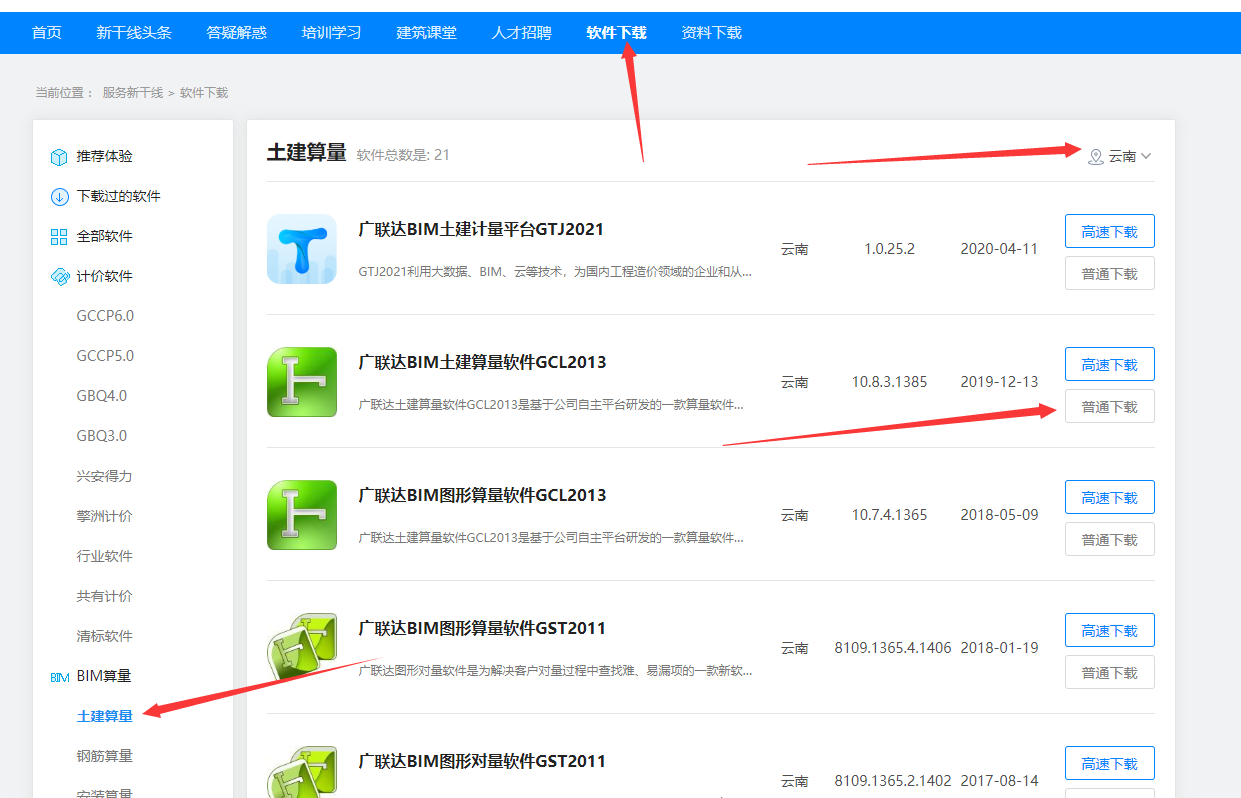Click the 软件总数是: 21 count text
The width and height of the screenshot is (1241, 798).
pos(403,155)
